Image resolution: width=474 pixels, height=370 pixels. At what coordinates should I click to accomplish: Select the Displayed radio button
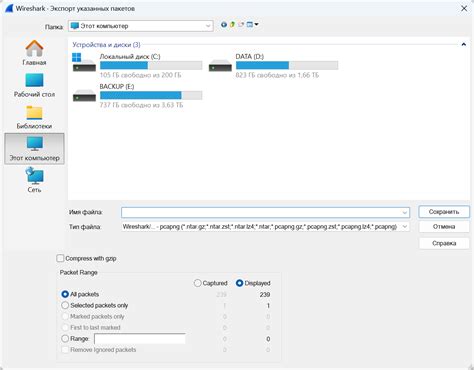tap(239, 283)
